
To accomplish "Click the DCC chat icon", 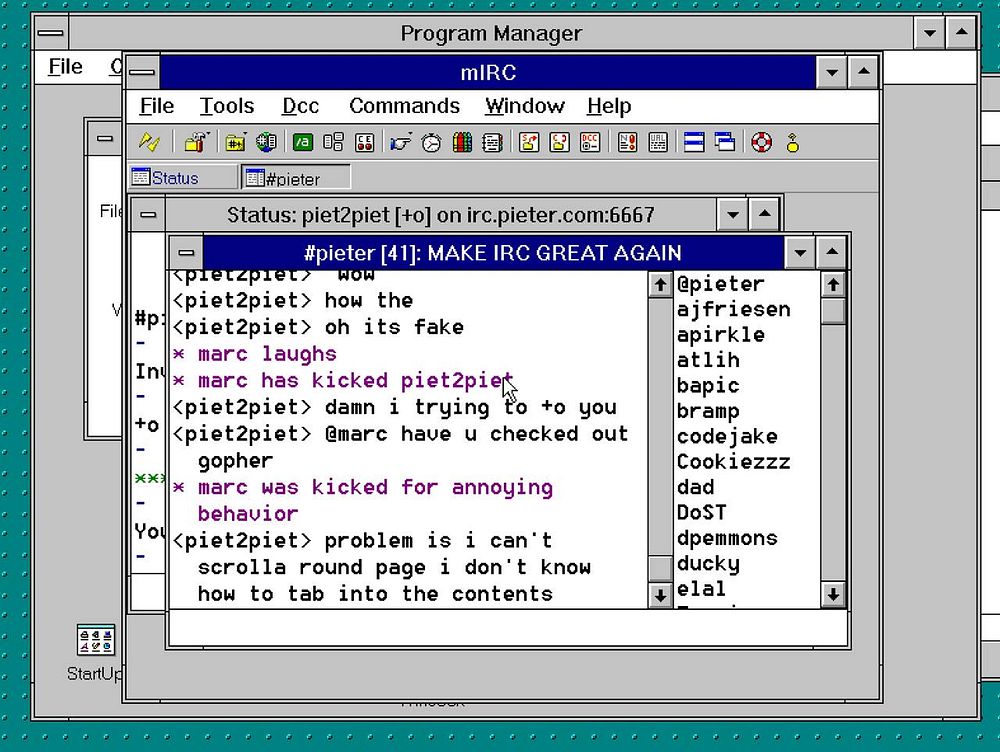I will click(559, 142).
